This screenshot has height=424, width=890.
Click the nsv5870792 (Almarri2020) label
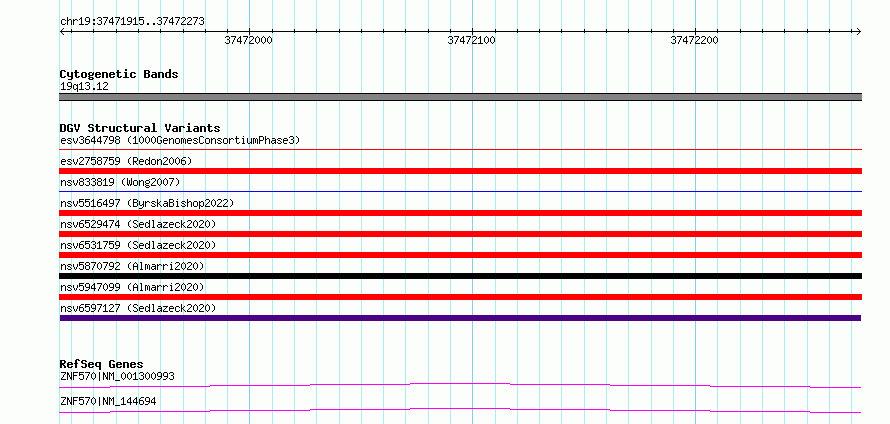click(132, 266)
